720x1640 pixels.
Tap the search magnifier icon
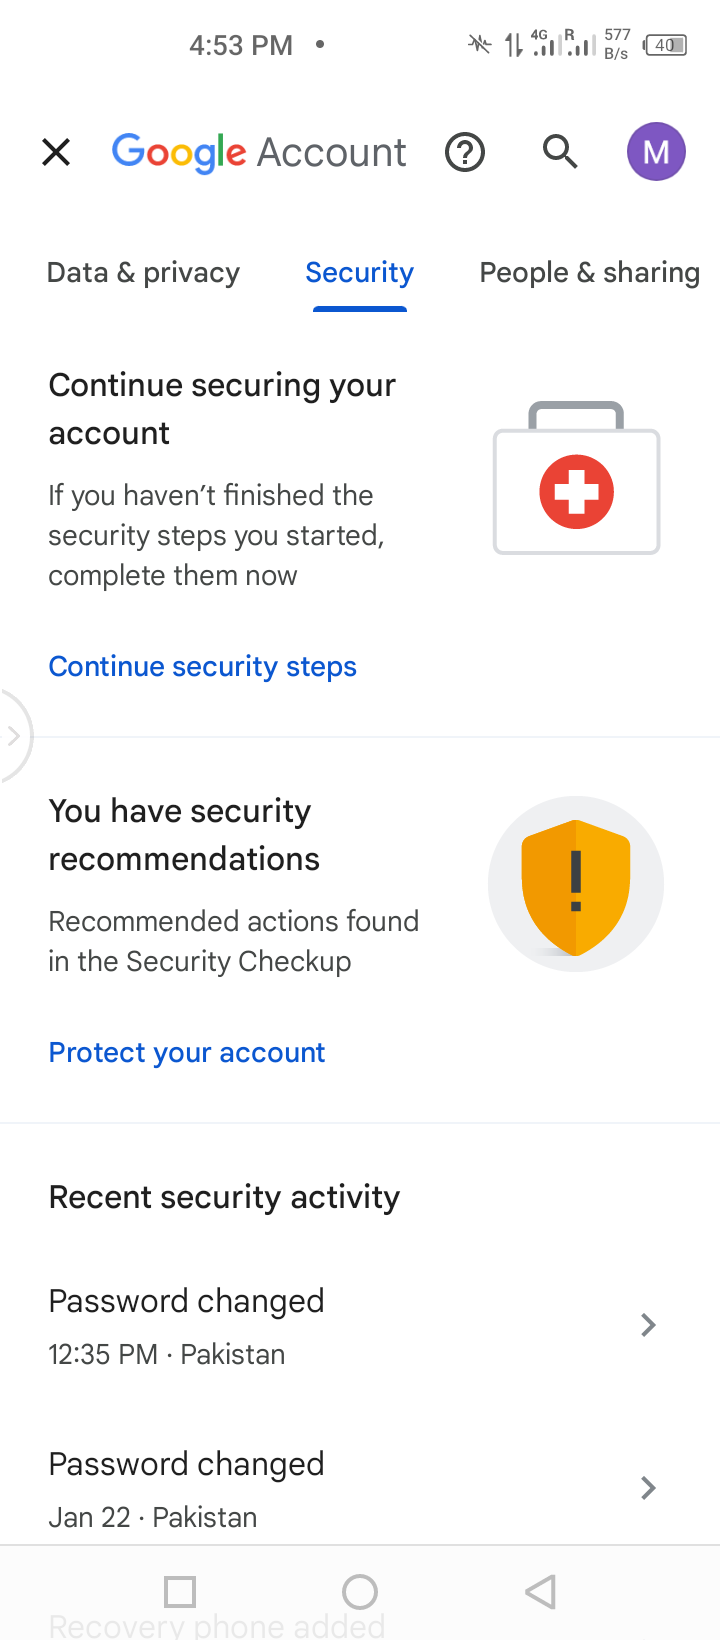coord(560,152)
